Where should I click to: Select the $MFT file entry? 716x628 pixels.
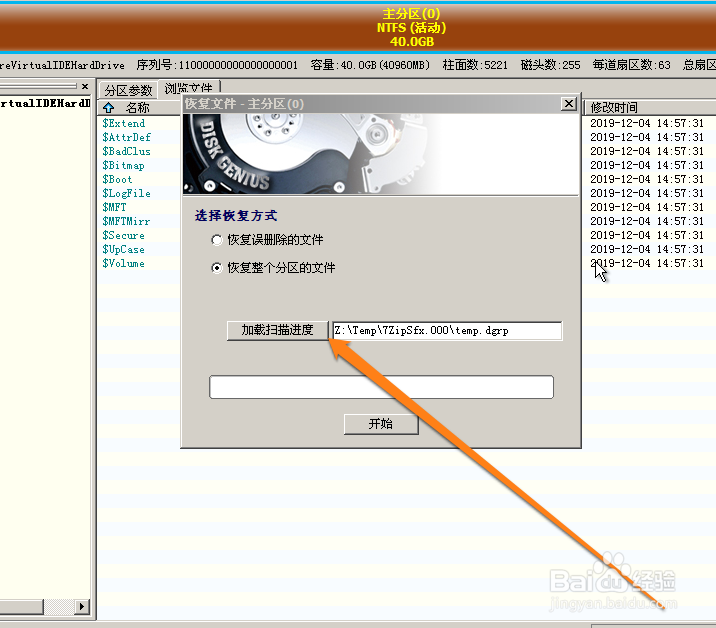click(x=114, y=207)
